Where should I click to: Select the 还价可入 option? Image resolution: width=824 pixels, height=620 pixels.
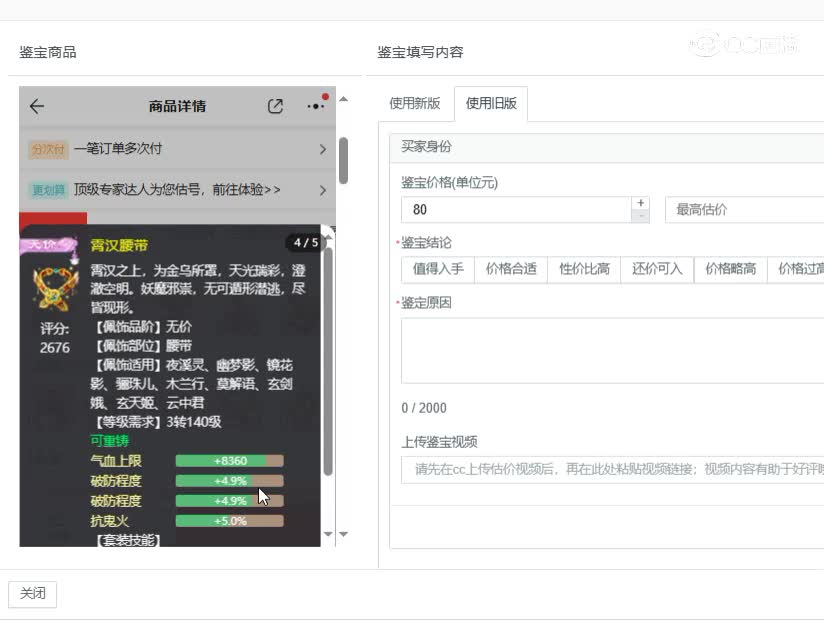click(x=656, y=269)
